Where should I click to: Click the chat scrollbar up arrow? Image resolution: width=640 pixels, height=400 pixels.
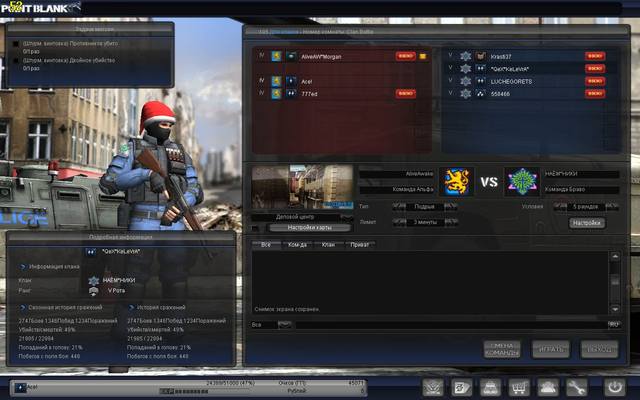[615, 256]
